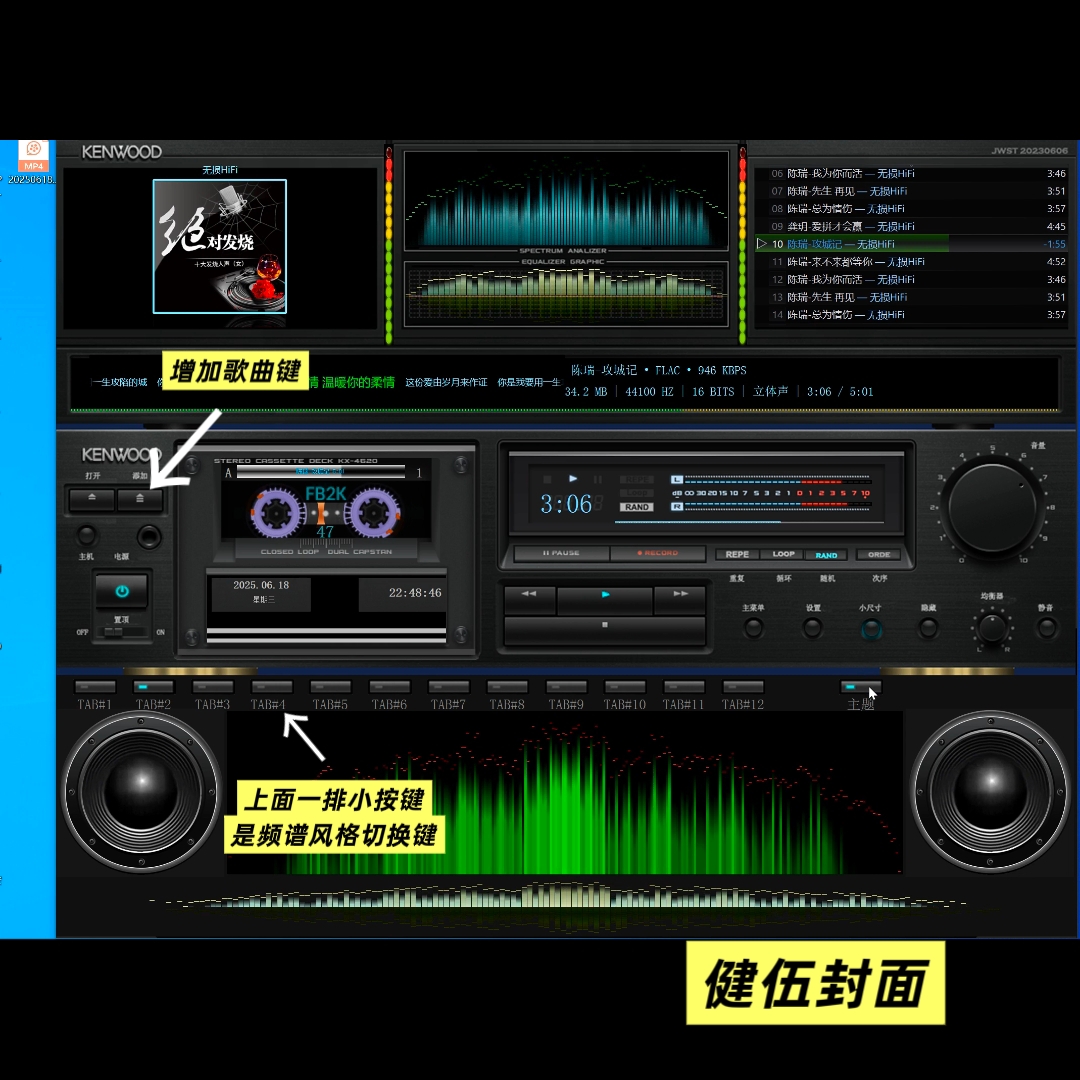1080x1080 pixels.
Task: Enable LOOP playback mode
Action: pyautogui.click(x=783, y=554)
